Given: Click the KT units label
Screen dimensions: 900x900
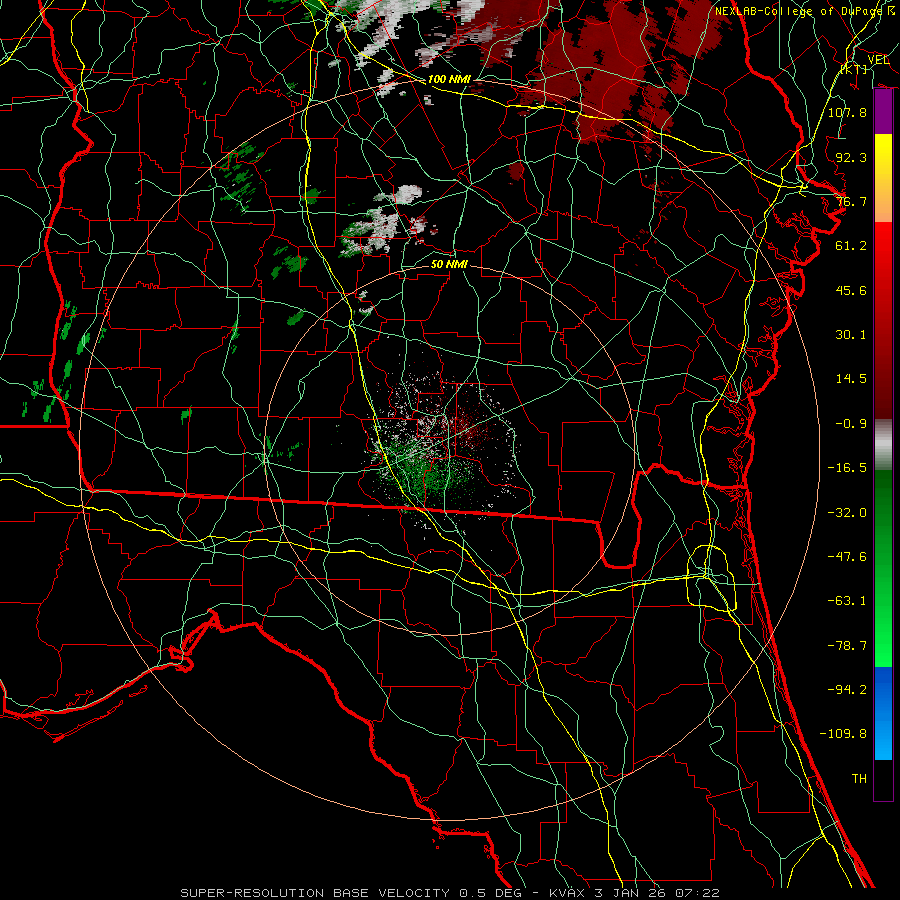Looking at the screenshot, I should point(854,69).
